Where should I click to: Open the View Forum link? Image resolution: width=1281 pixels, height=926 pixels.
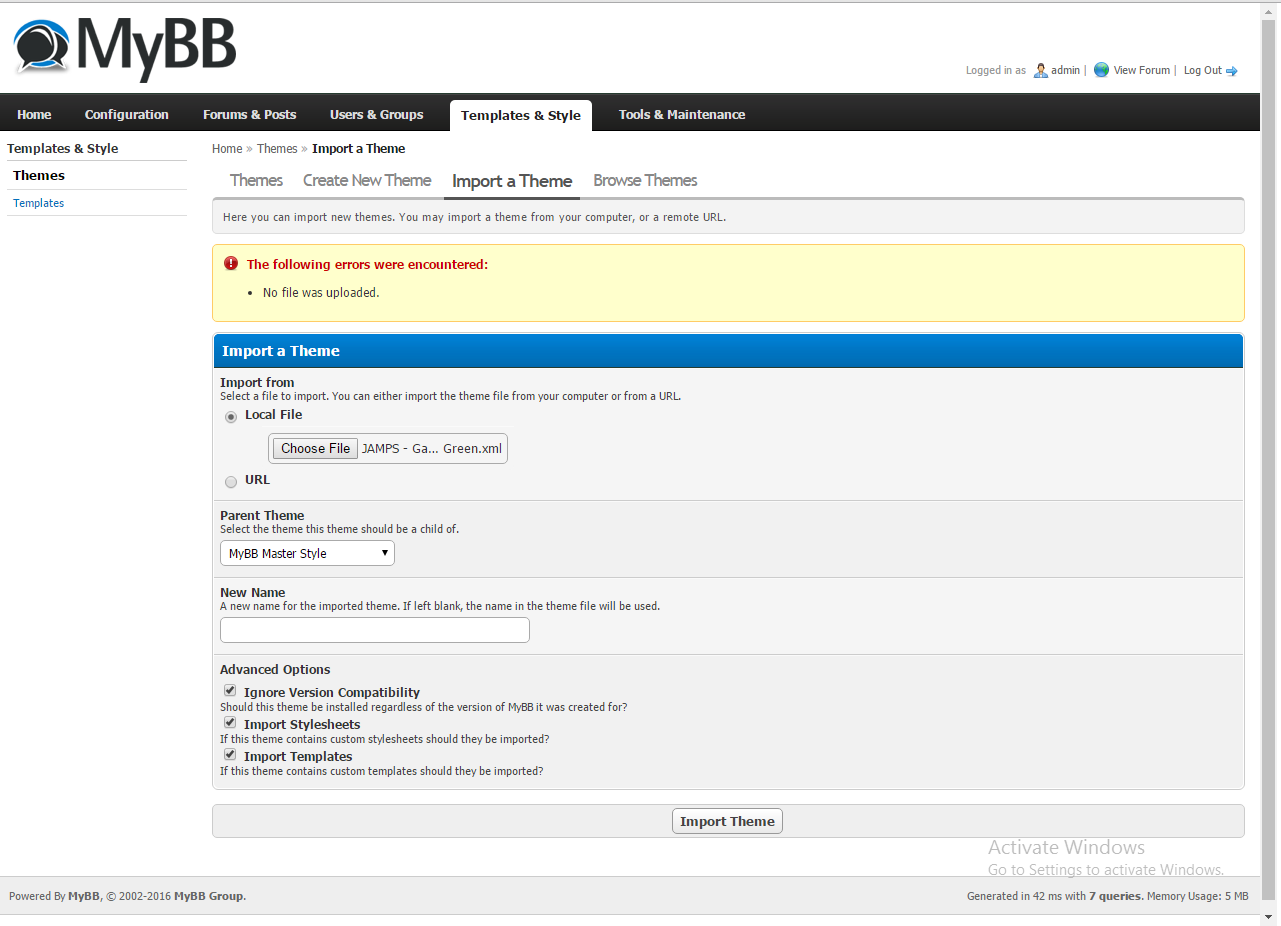pos(1141,71)
